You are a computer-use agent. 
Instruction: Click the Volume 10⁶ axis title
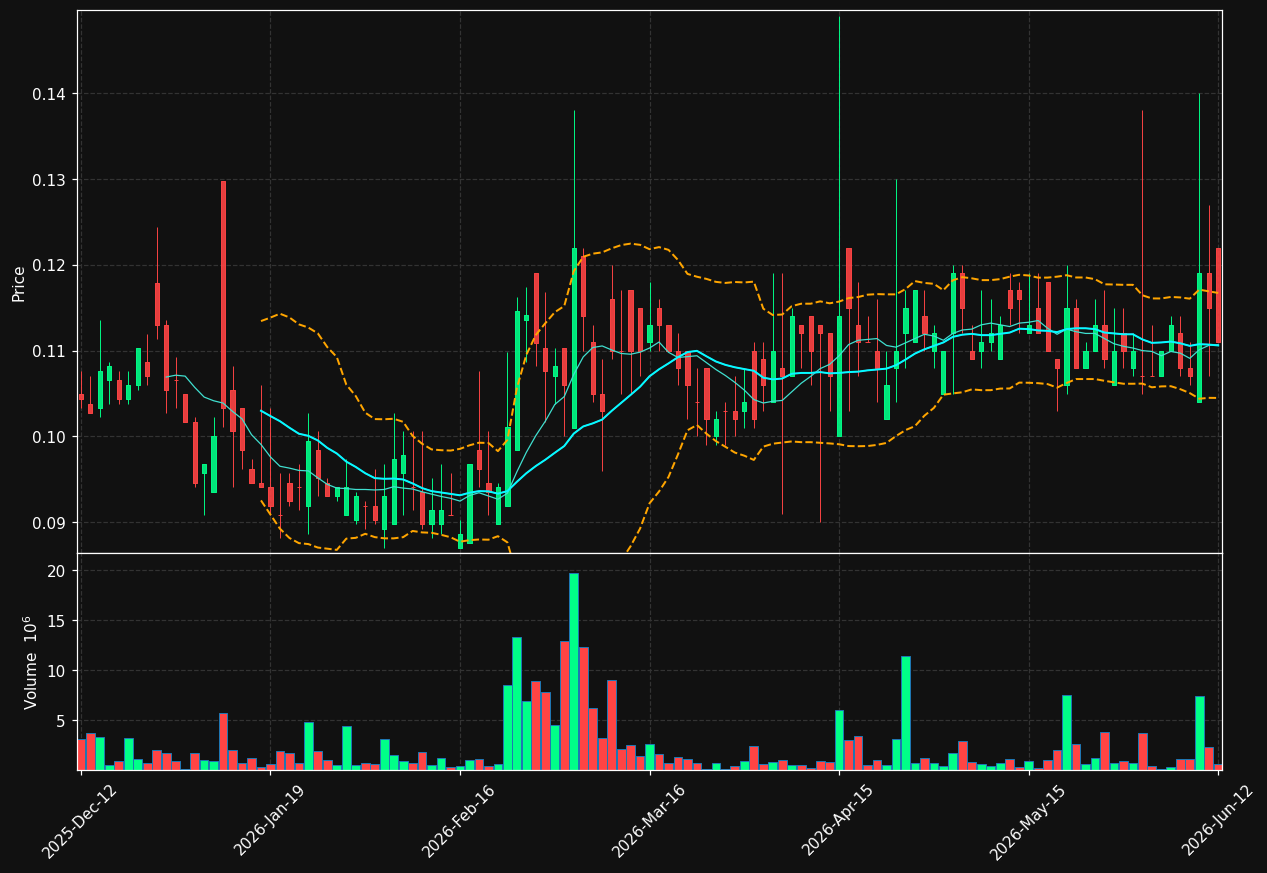pyautogui.click(x=30, y=662)
